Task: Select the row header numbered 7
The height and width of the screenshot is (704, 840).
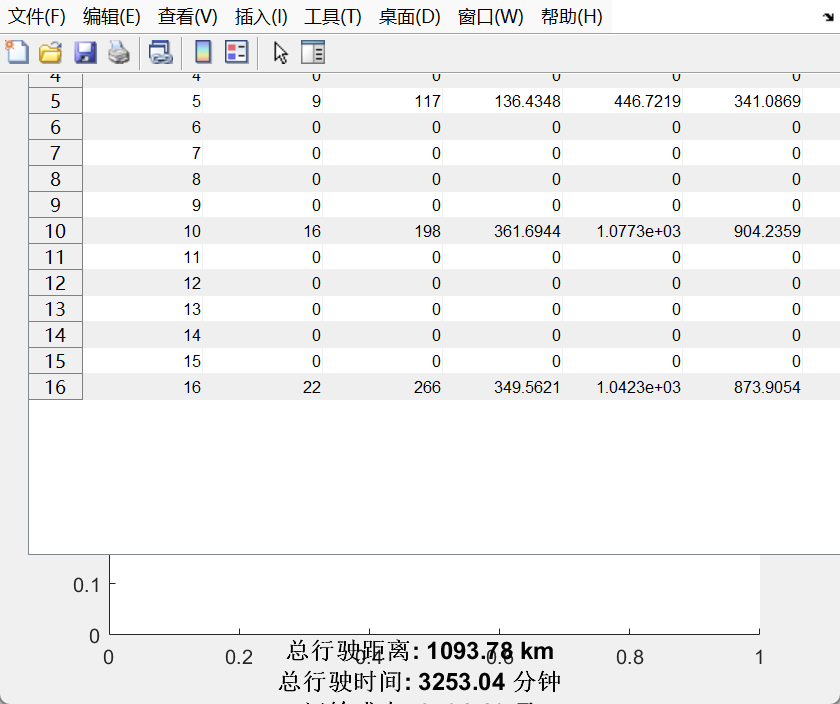Action: point(55,153)
